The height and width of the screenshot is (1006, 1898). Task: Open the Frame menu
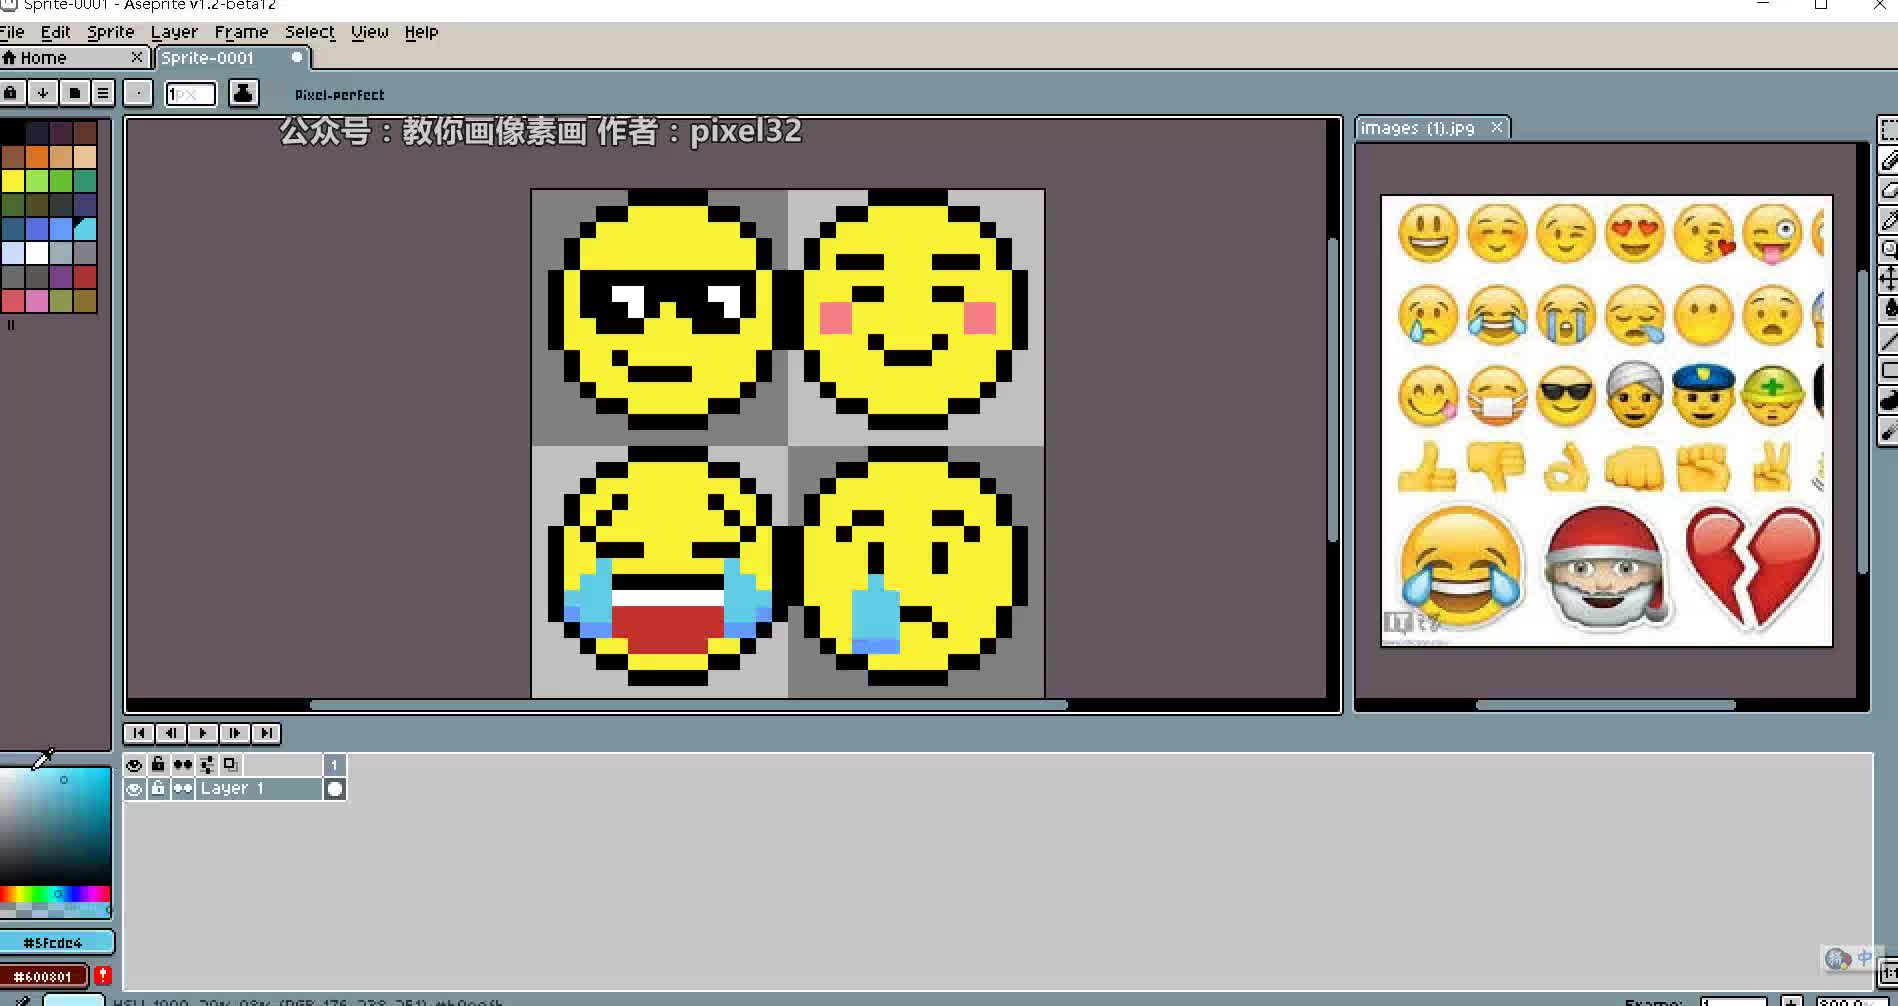pyautogui.click(x=241, y=32)
